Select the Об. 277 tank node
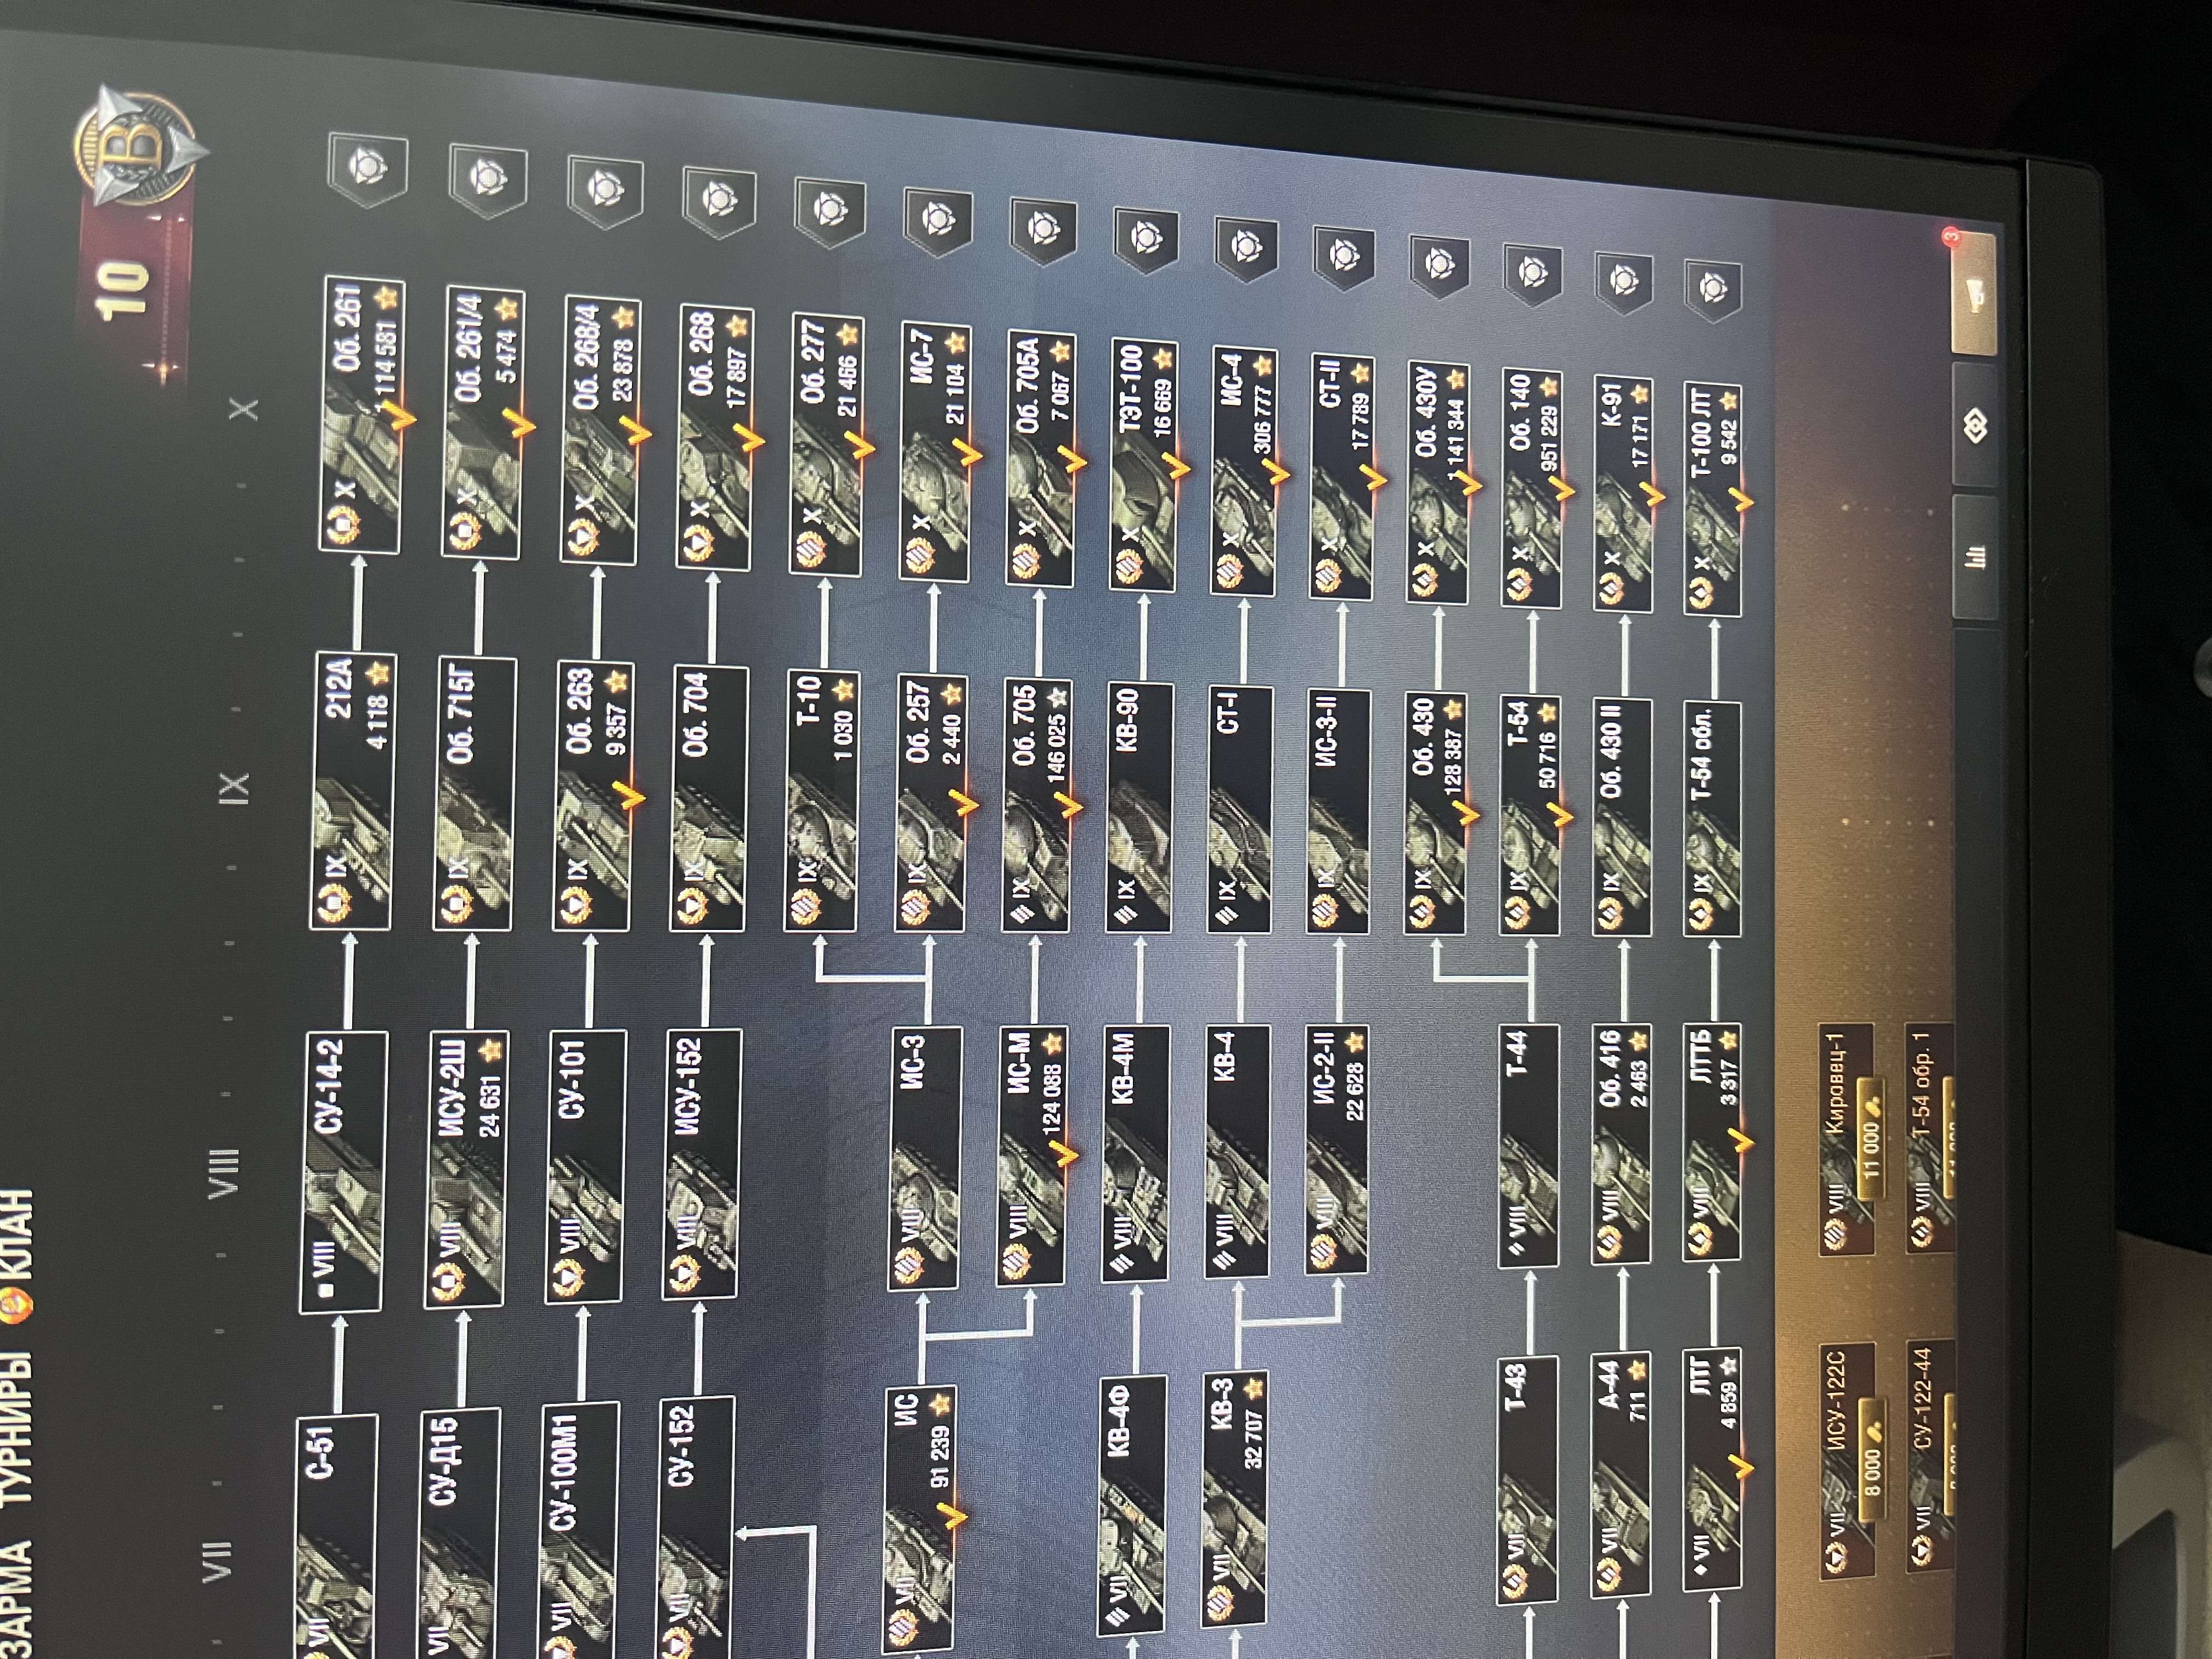Viewport: 2212px width, 1659px height. [x=826, y=445]
